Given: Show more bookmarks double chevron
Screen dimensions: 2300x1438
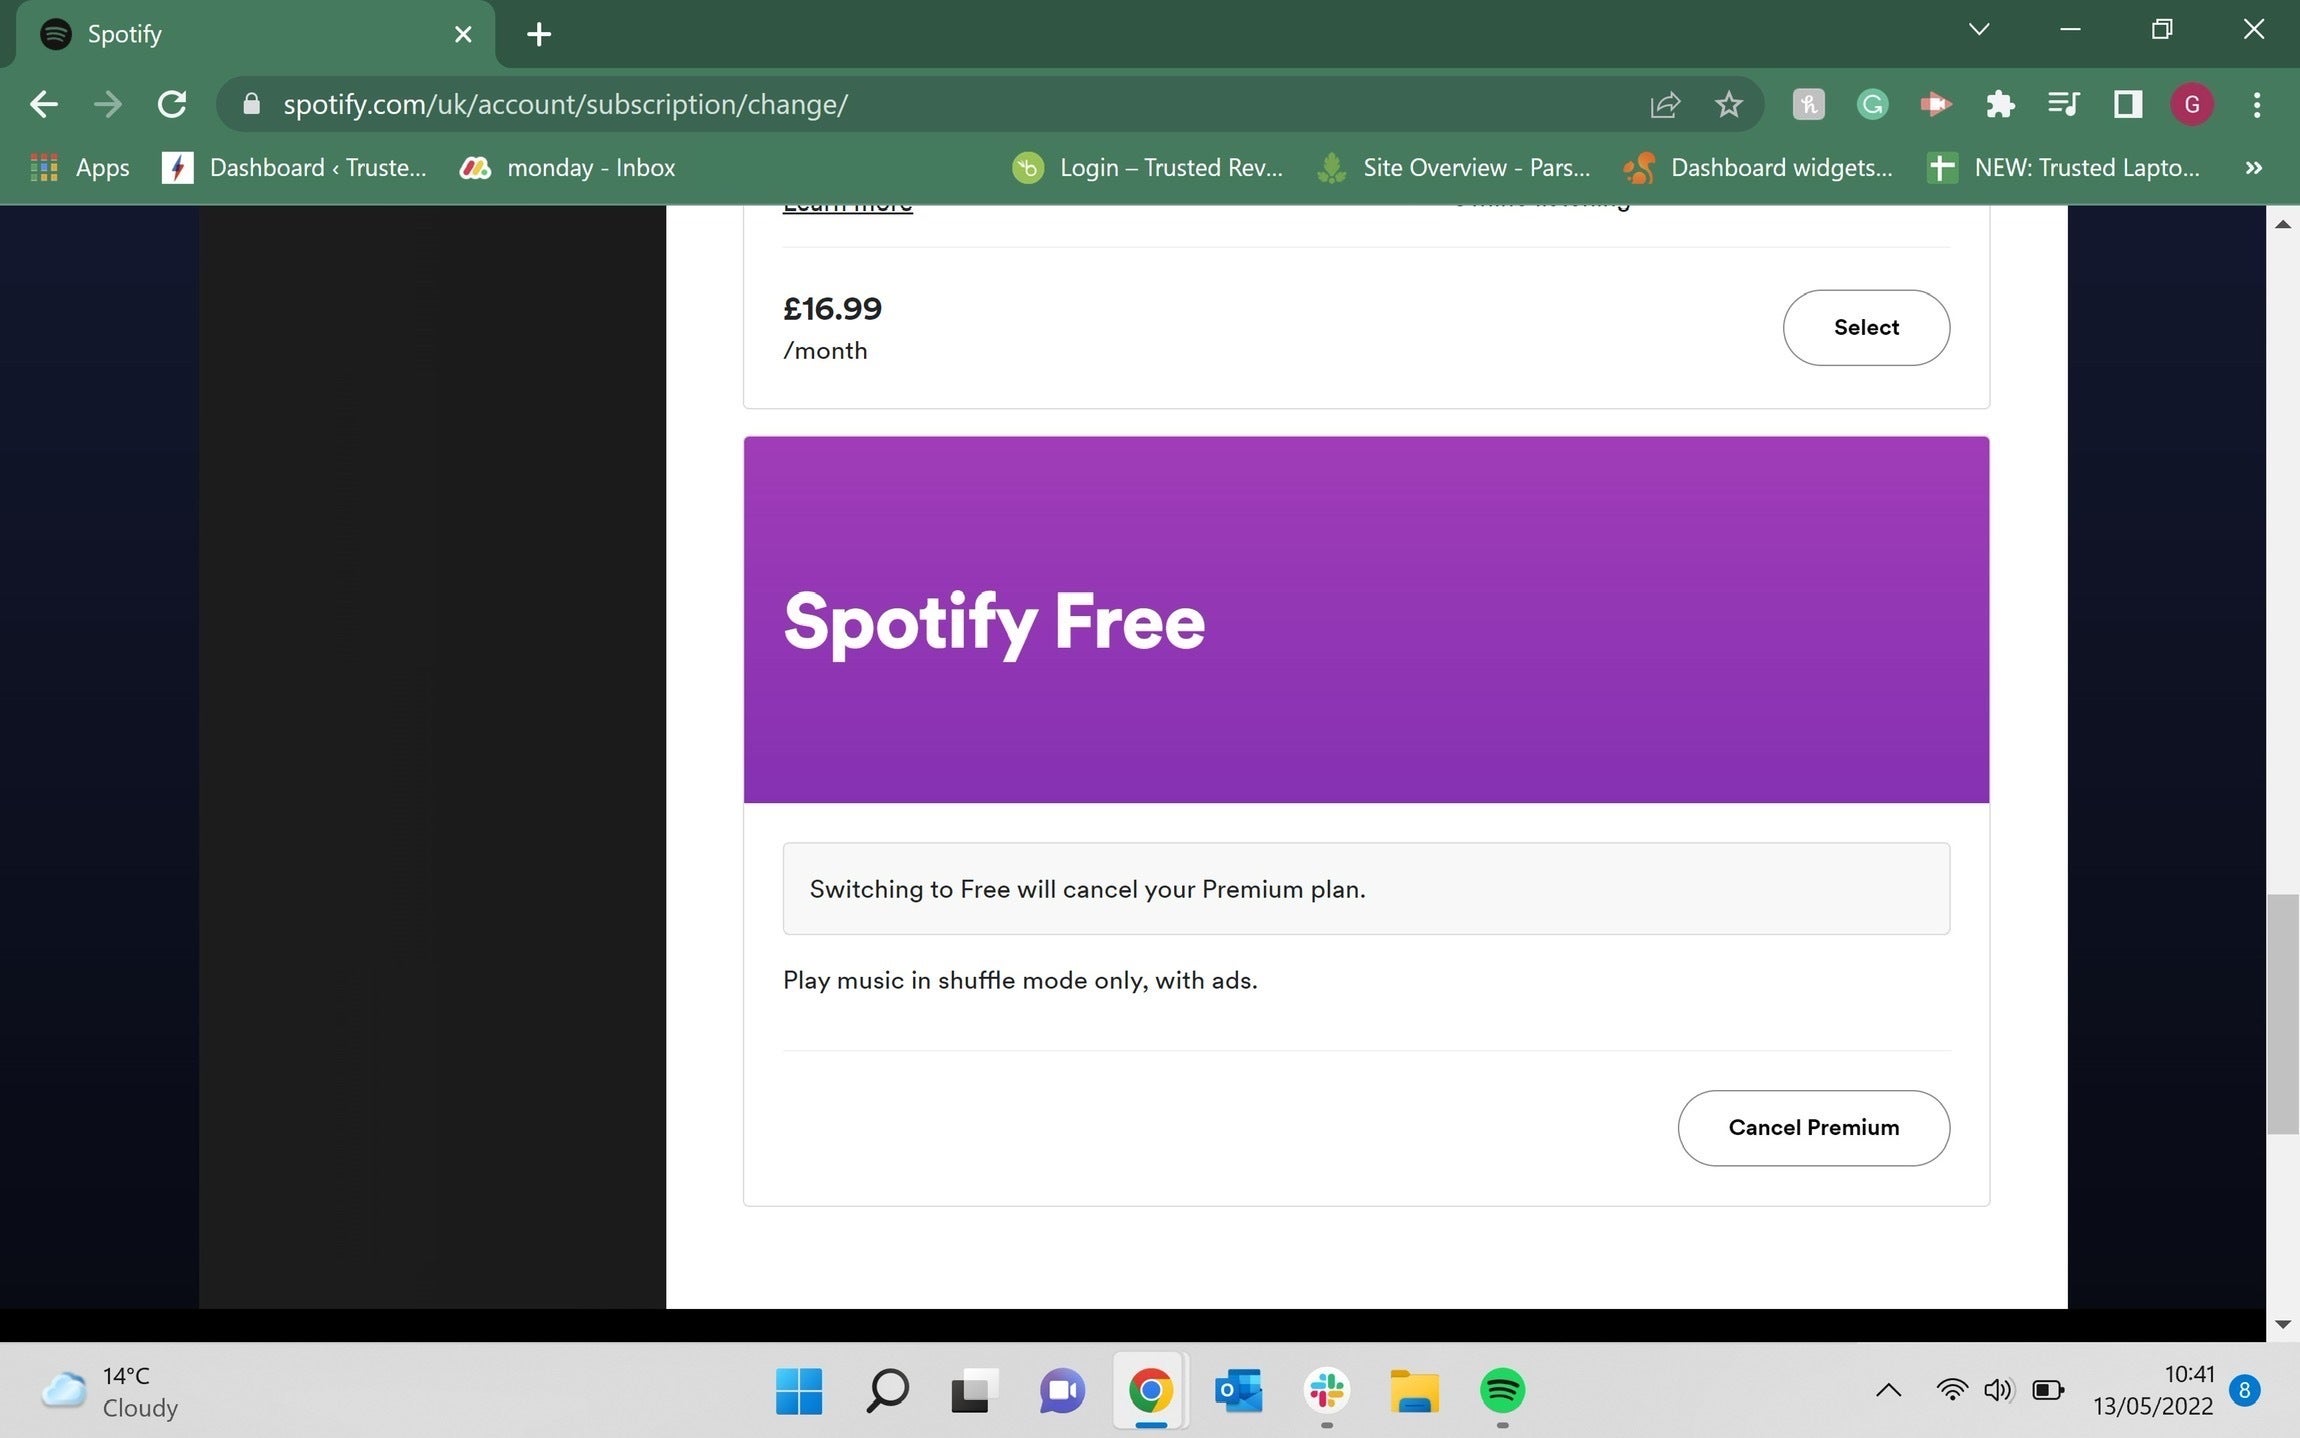Looking at the screenshot, I should 2254,167.
